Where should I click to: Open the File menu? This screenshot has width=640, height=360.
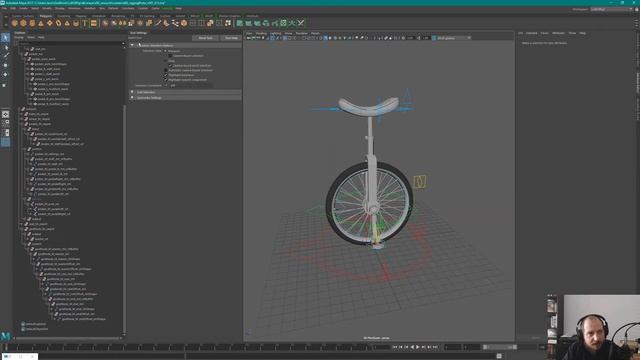click(4, 8)
